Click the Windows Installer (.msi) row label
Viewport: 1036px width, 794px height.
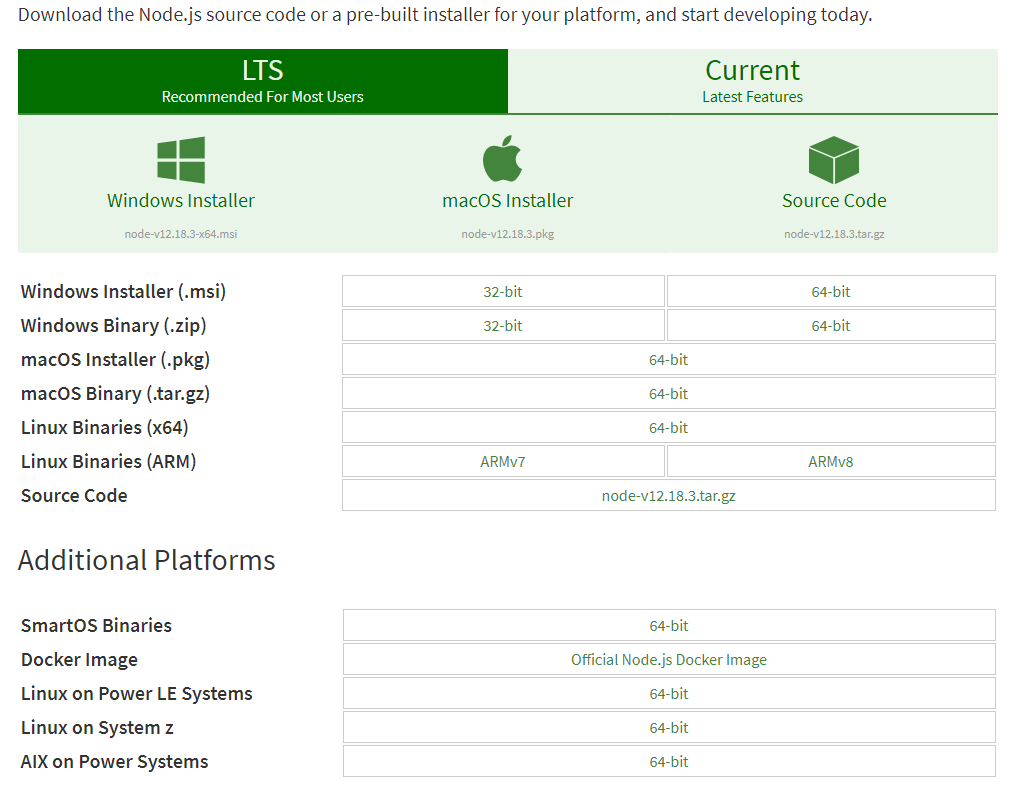124,291
